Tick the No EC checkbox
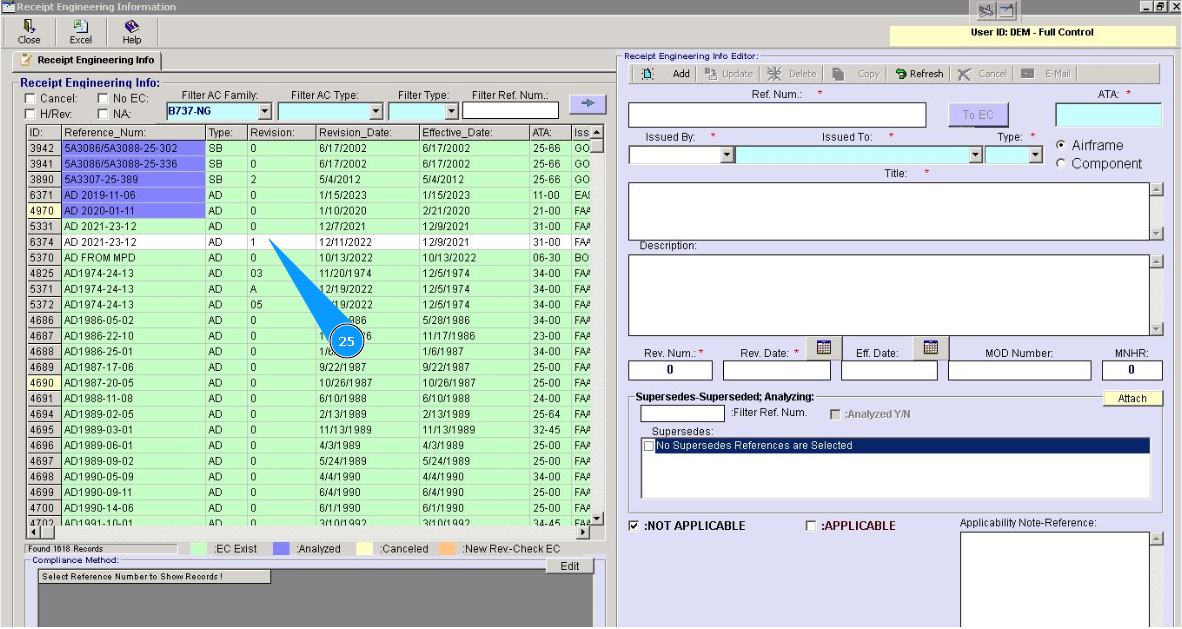1182x629 pixels. [103, 99]
